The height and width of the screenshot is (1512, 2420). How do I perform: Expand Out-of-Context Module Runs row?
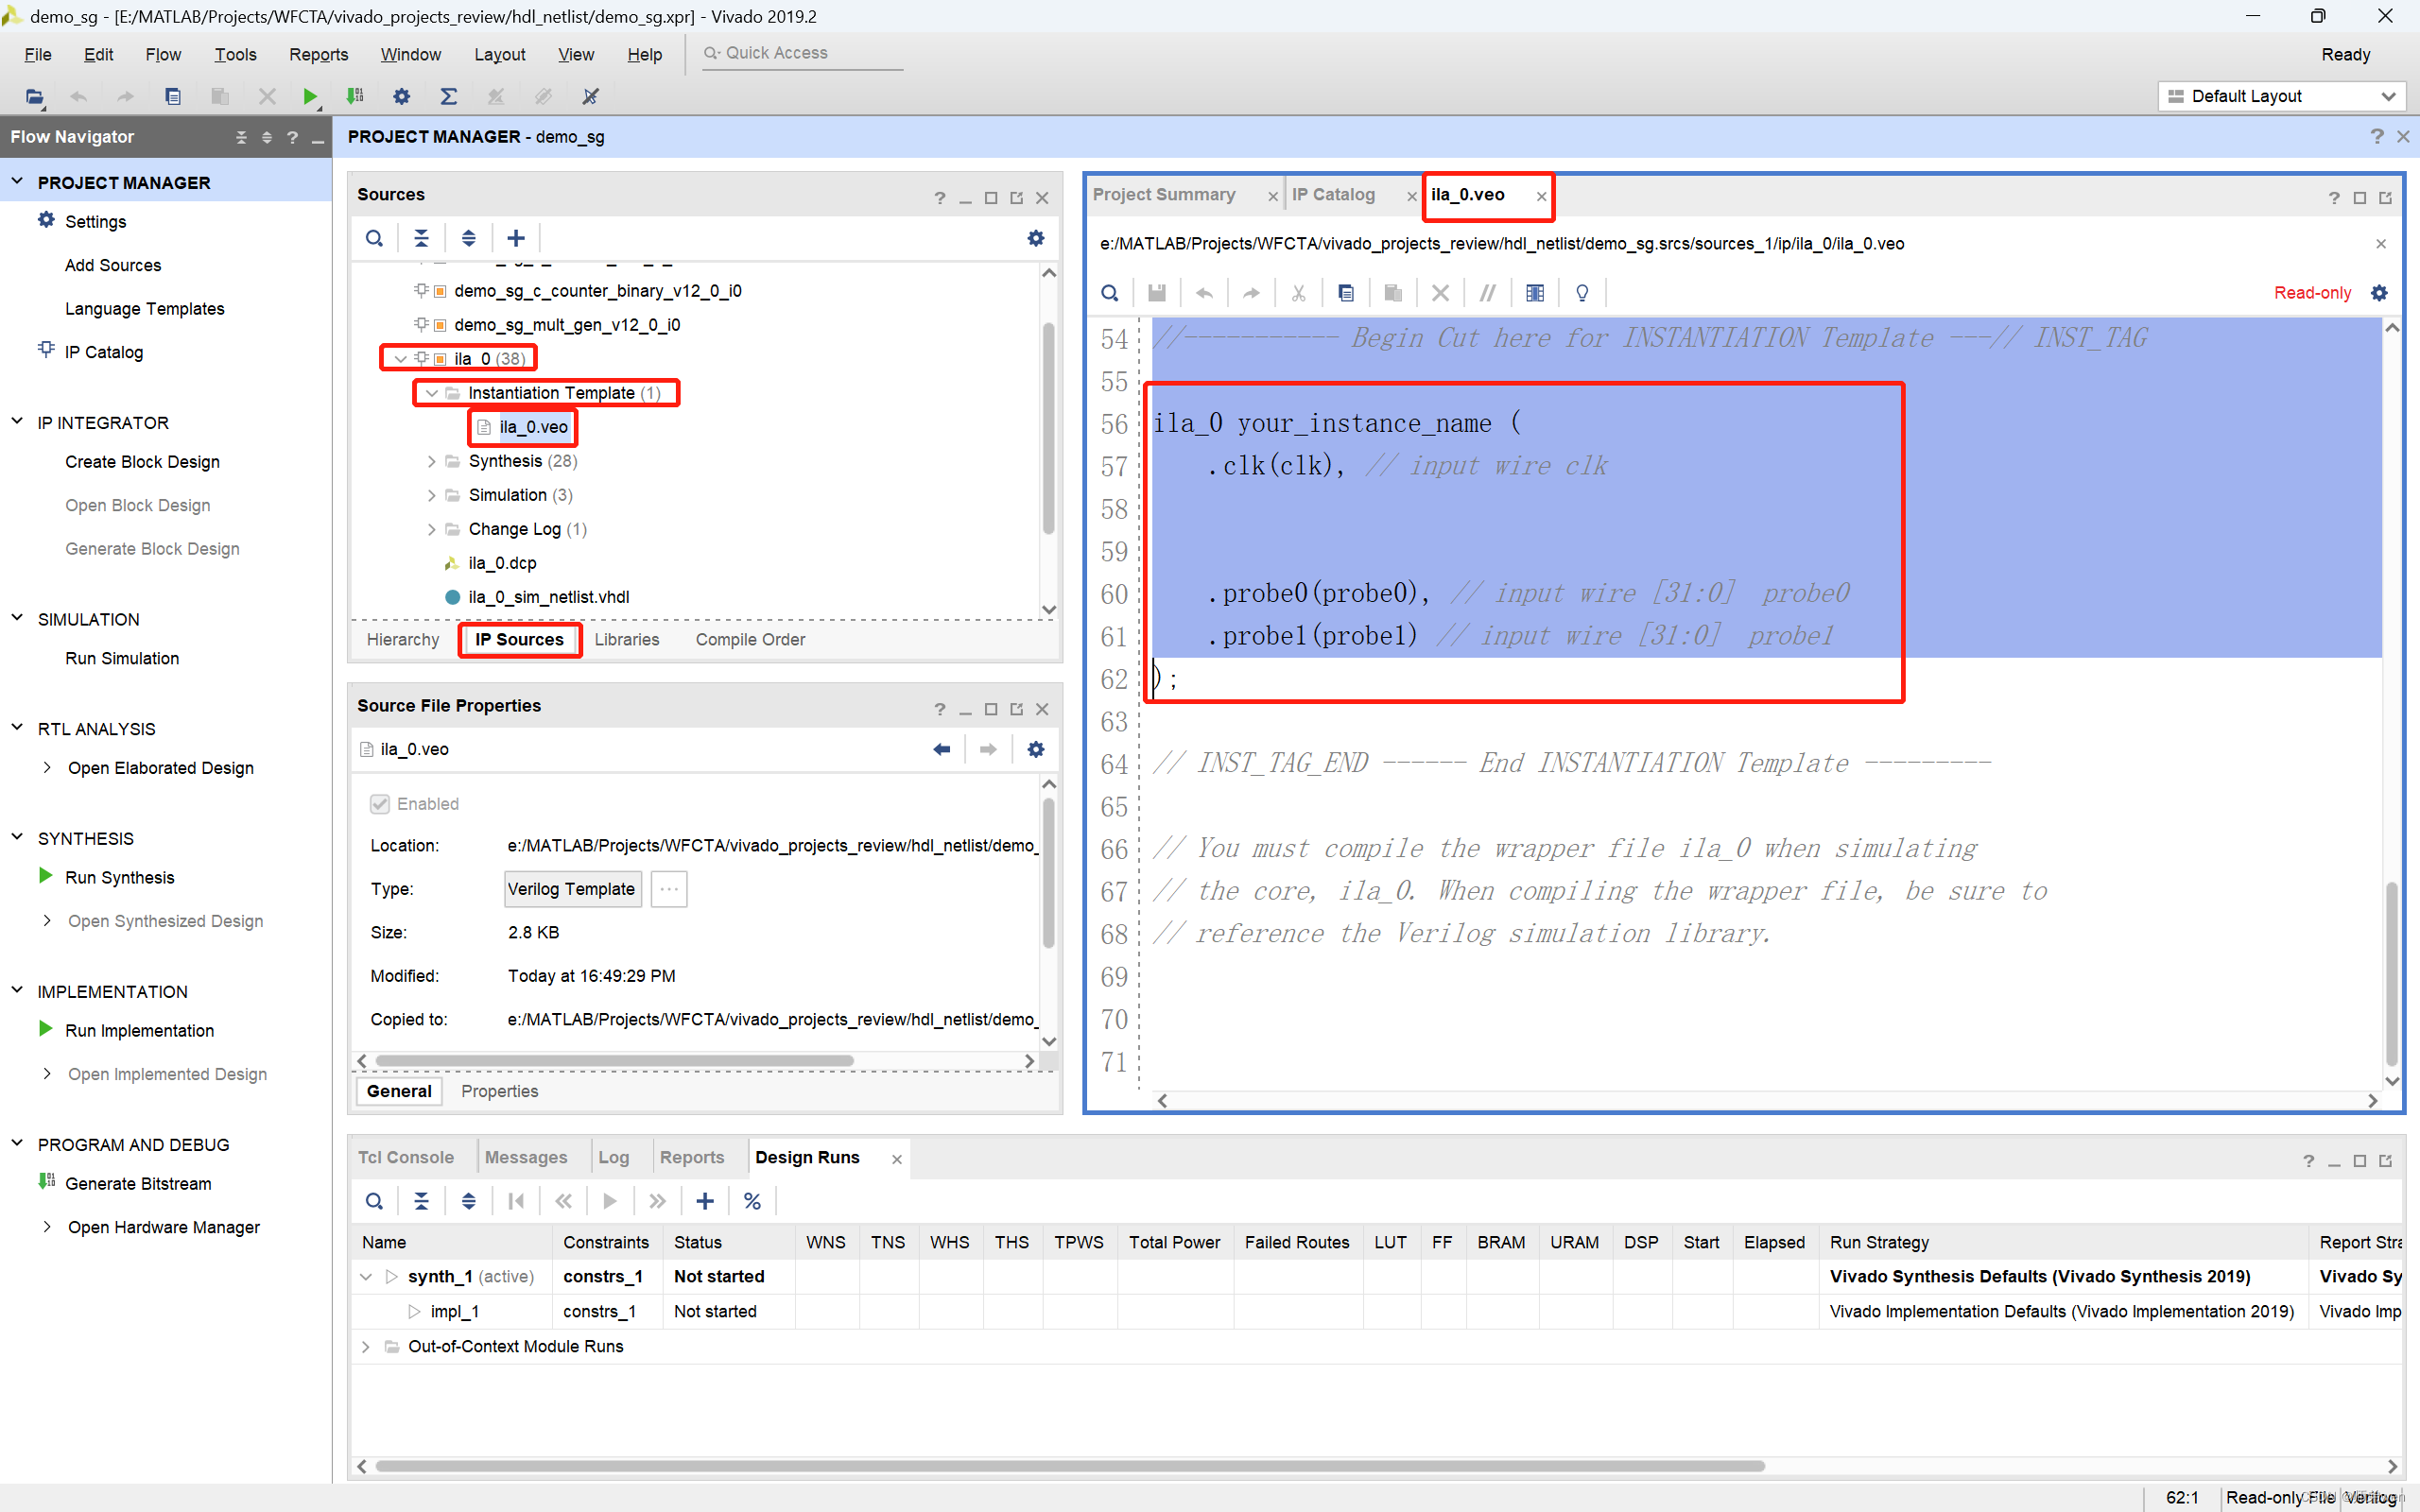click(x=366, y=1346)
